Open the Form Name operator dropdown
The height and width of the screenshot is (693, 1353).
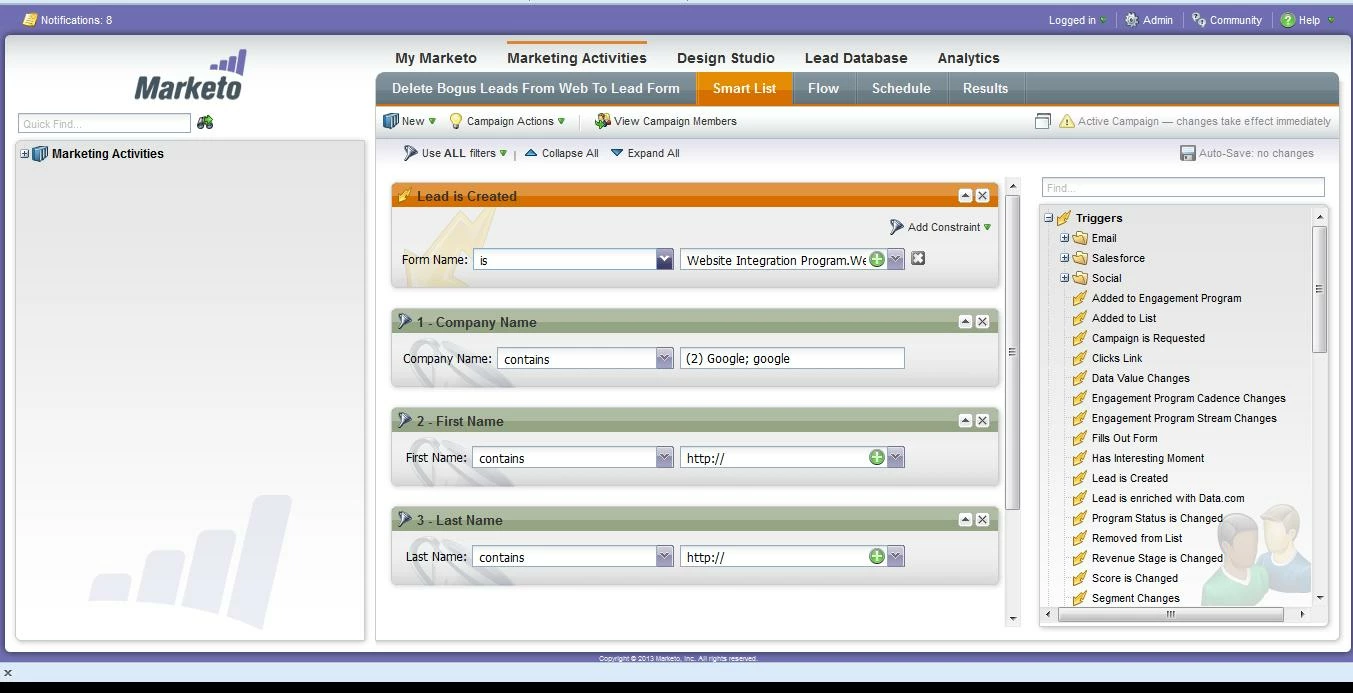coord(665,260)
